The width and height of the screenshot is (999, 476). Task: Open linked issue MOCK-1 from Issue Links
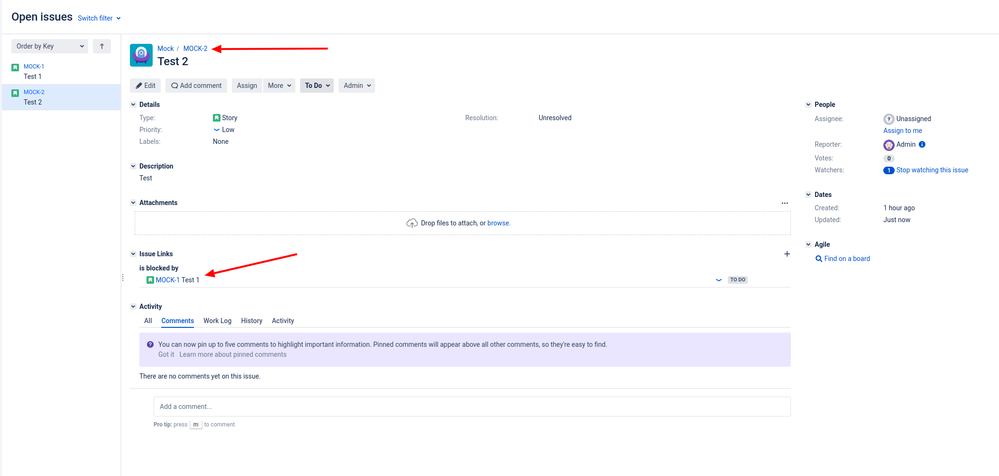coord(168,280)
